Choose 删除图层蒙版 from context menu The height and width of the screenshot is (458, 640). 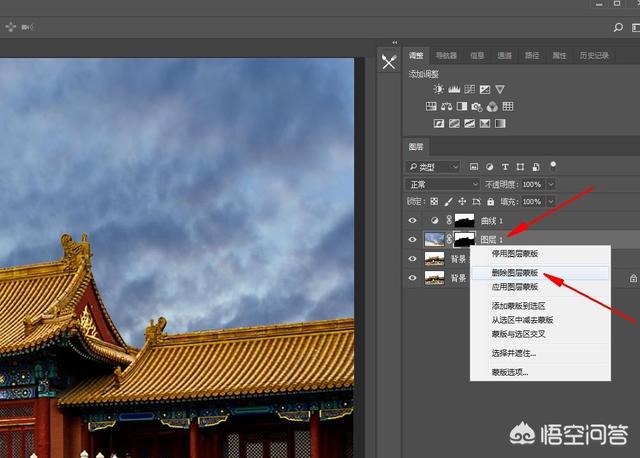tap(540, 273)
